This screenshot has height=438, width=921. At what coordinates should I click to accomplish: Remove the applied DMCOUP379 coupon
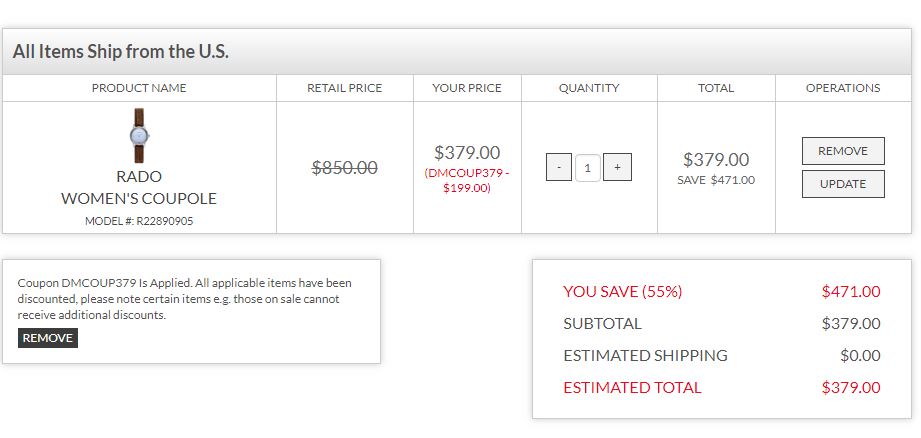click(x=48, y=338)
